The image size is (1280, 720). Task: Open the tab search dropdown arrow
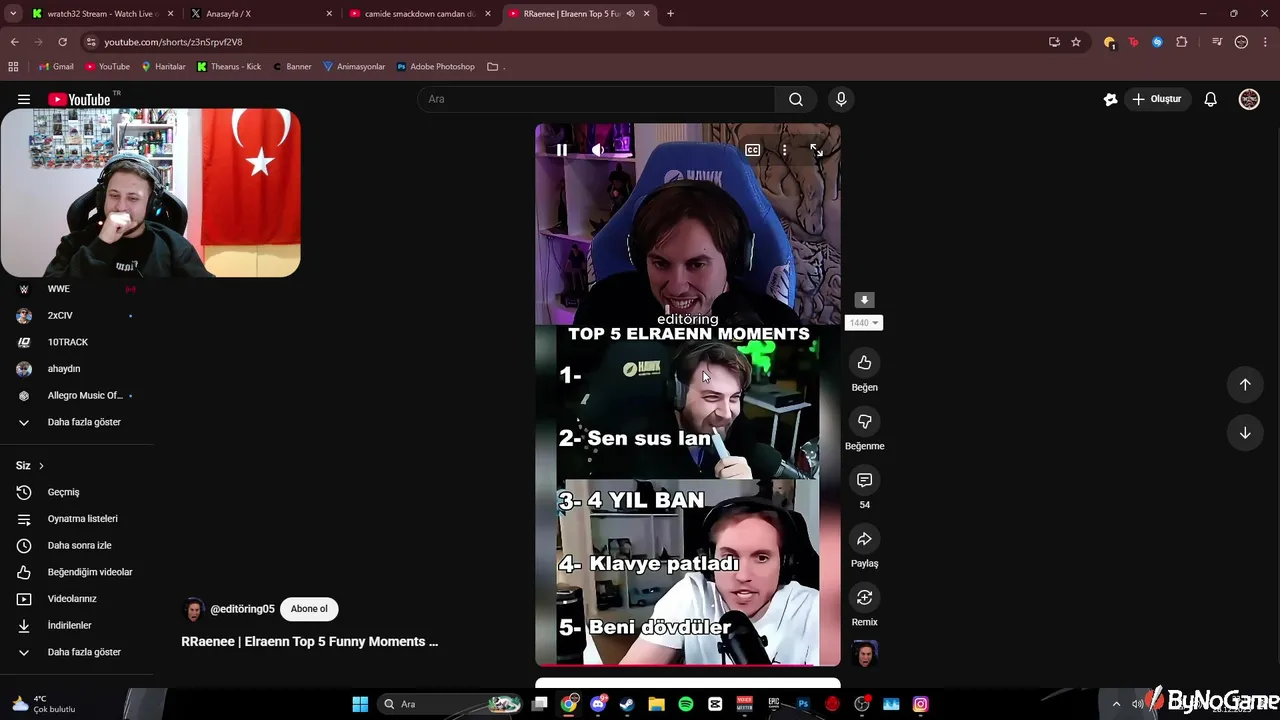pyautogui.click(x=13, y=14)
